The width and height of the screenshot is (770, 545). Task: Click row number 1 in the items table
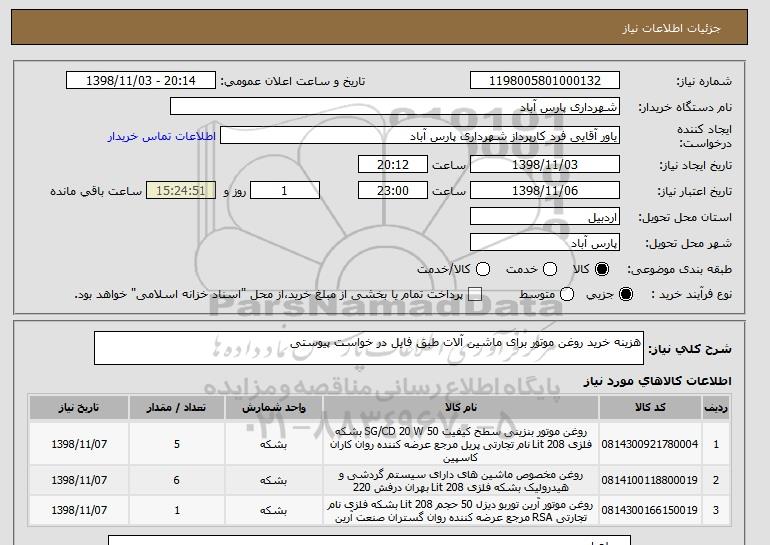point(716,444)
